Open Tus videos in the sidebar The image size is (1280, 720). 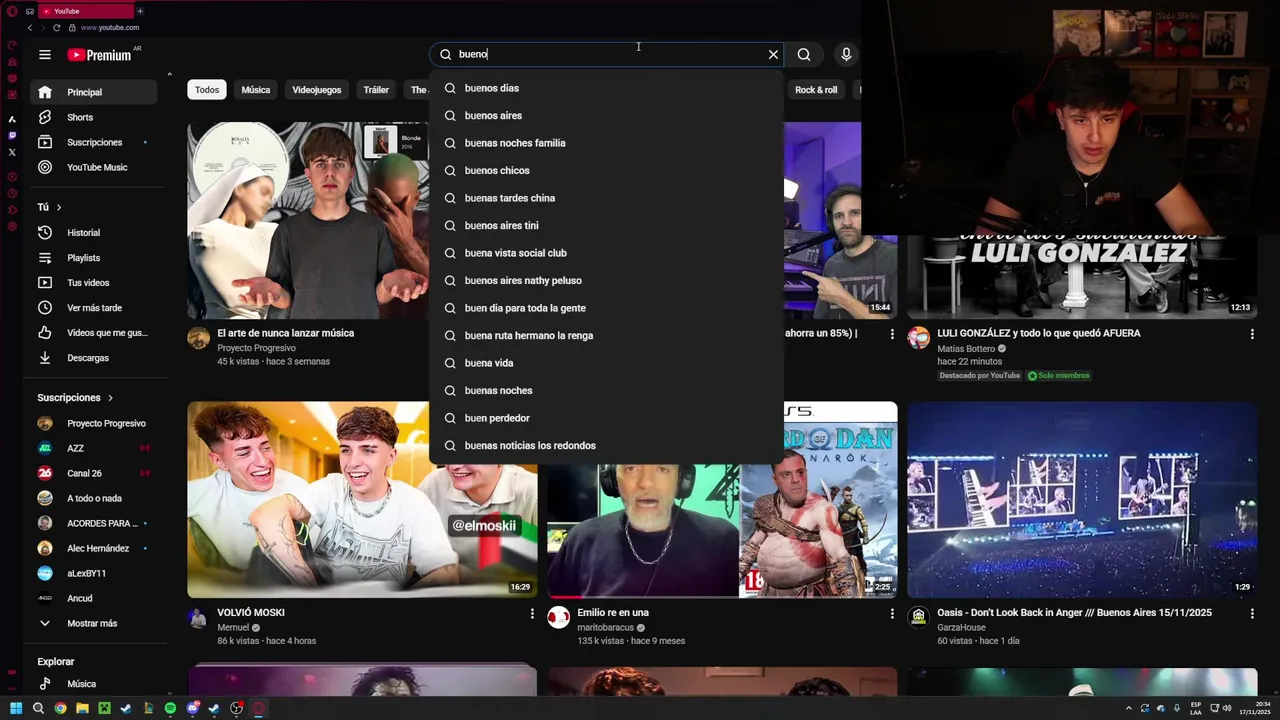(x=94, y=283)
